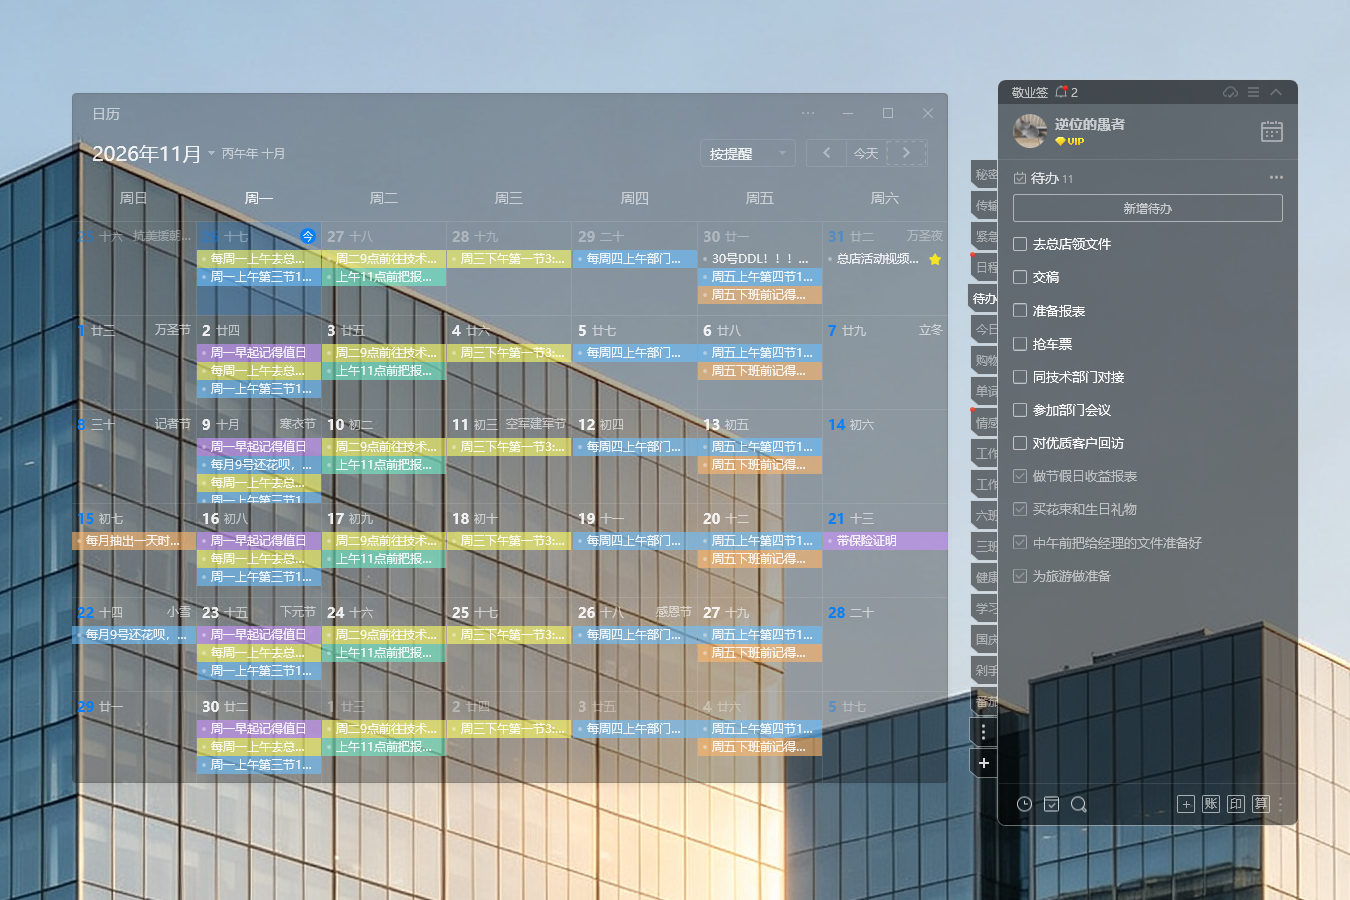Click the star on the 总店活动视频 event
This screenshot has height=900, width=1350.
[x=935, y=259]
